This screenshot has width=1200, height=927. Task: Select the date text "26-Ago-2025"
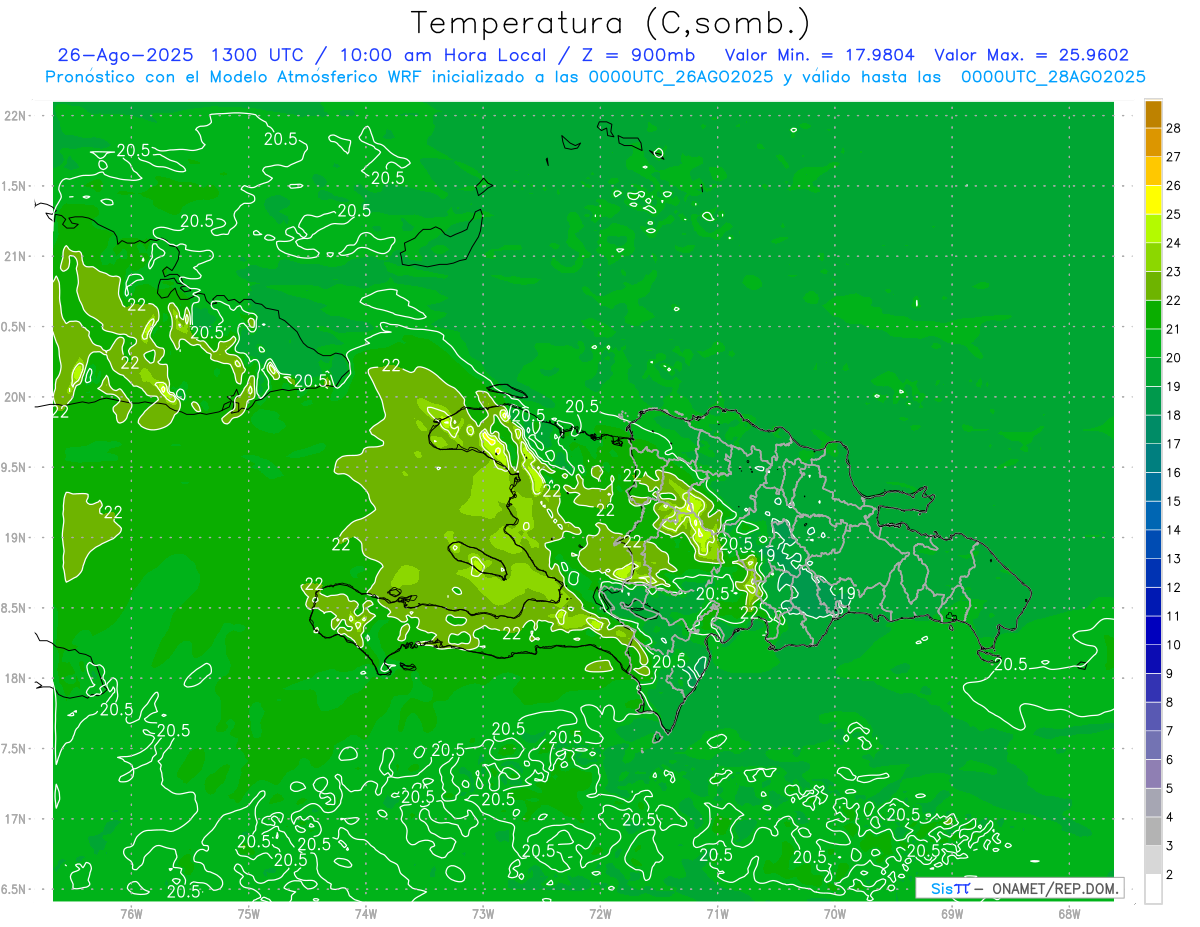(126, 55)
